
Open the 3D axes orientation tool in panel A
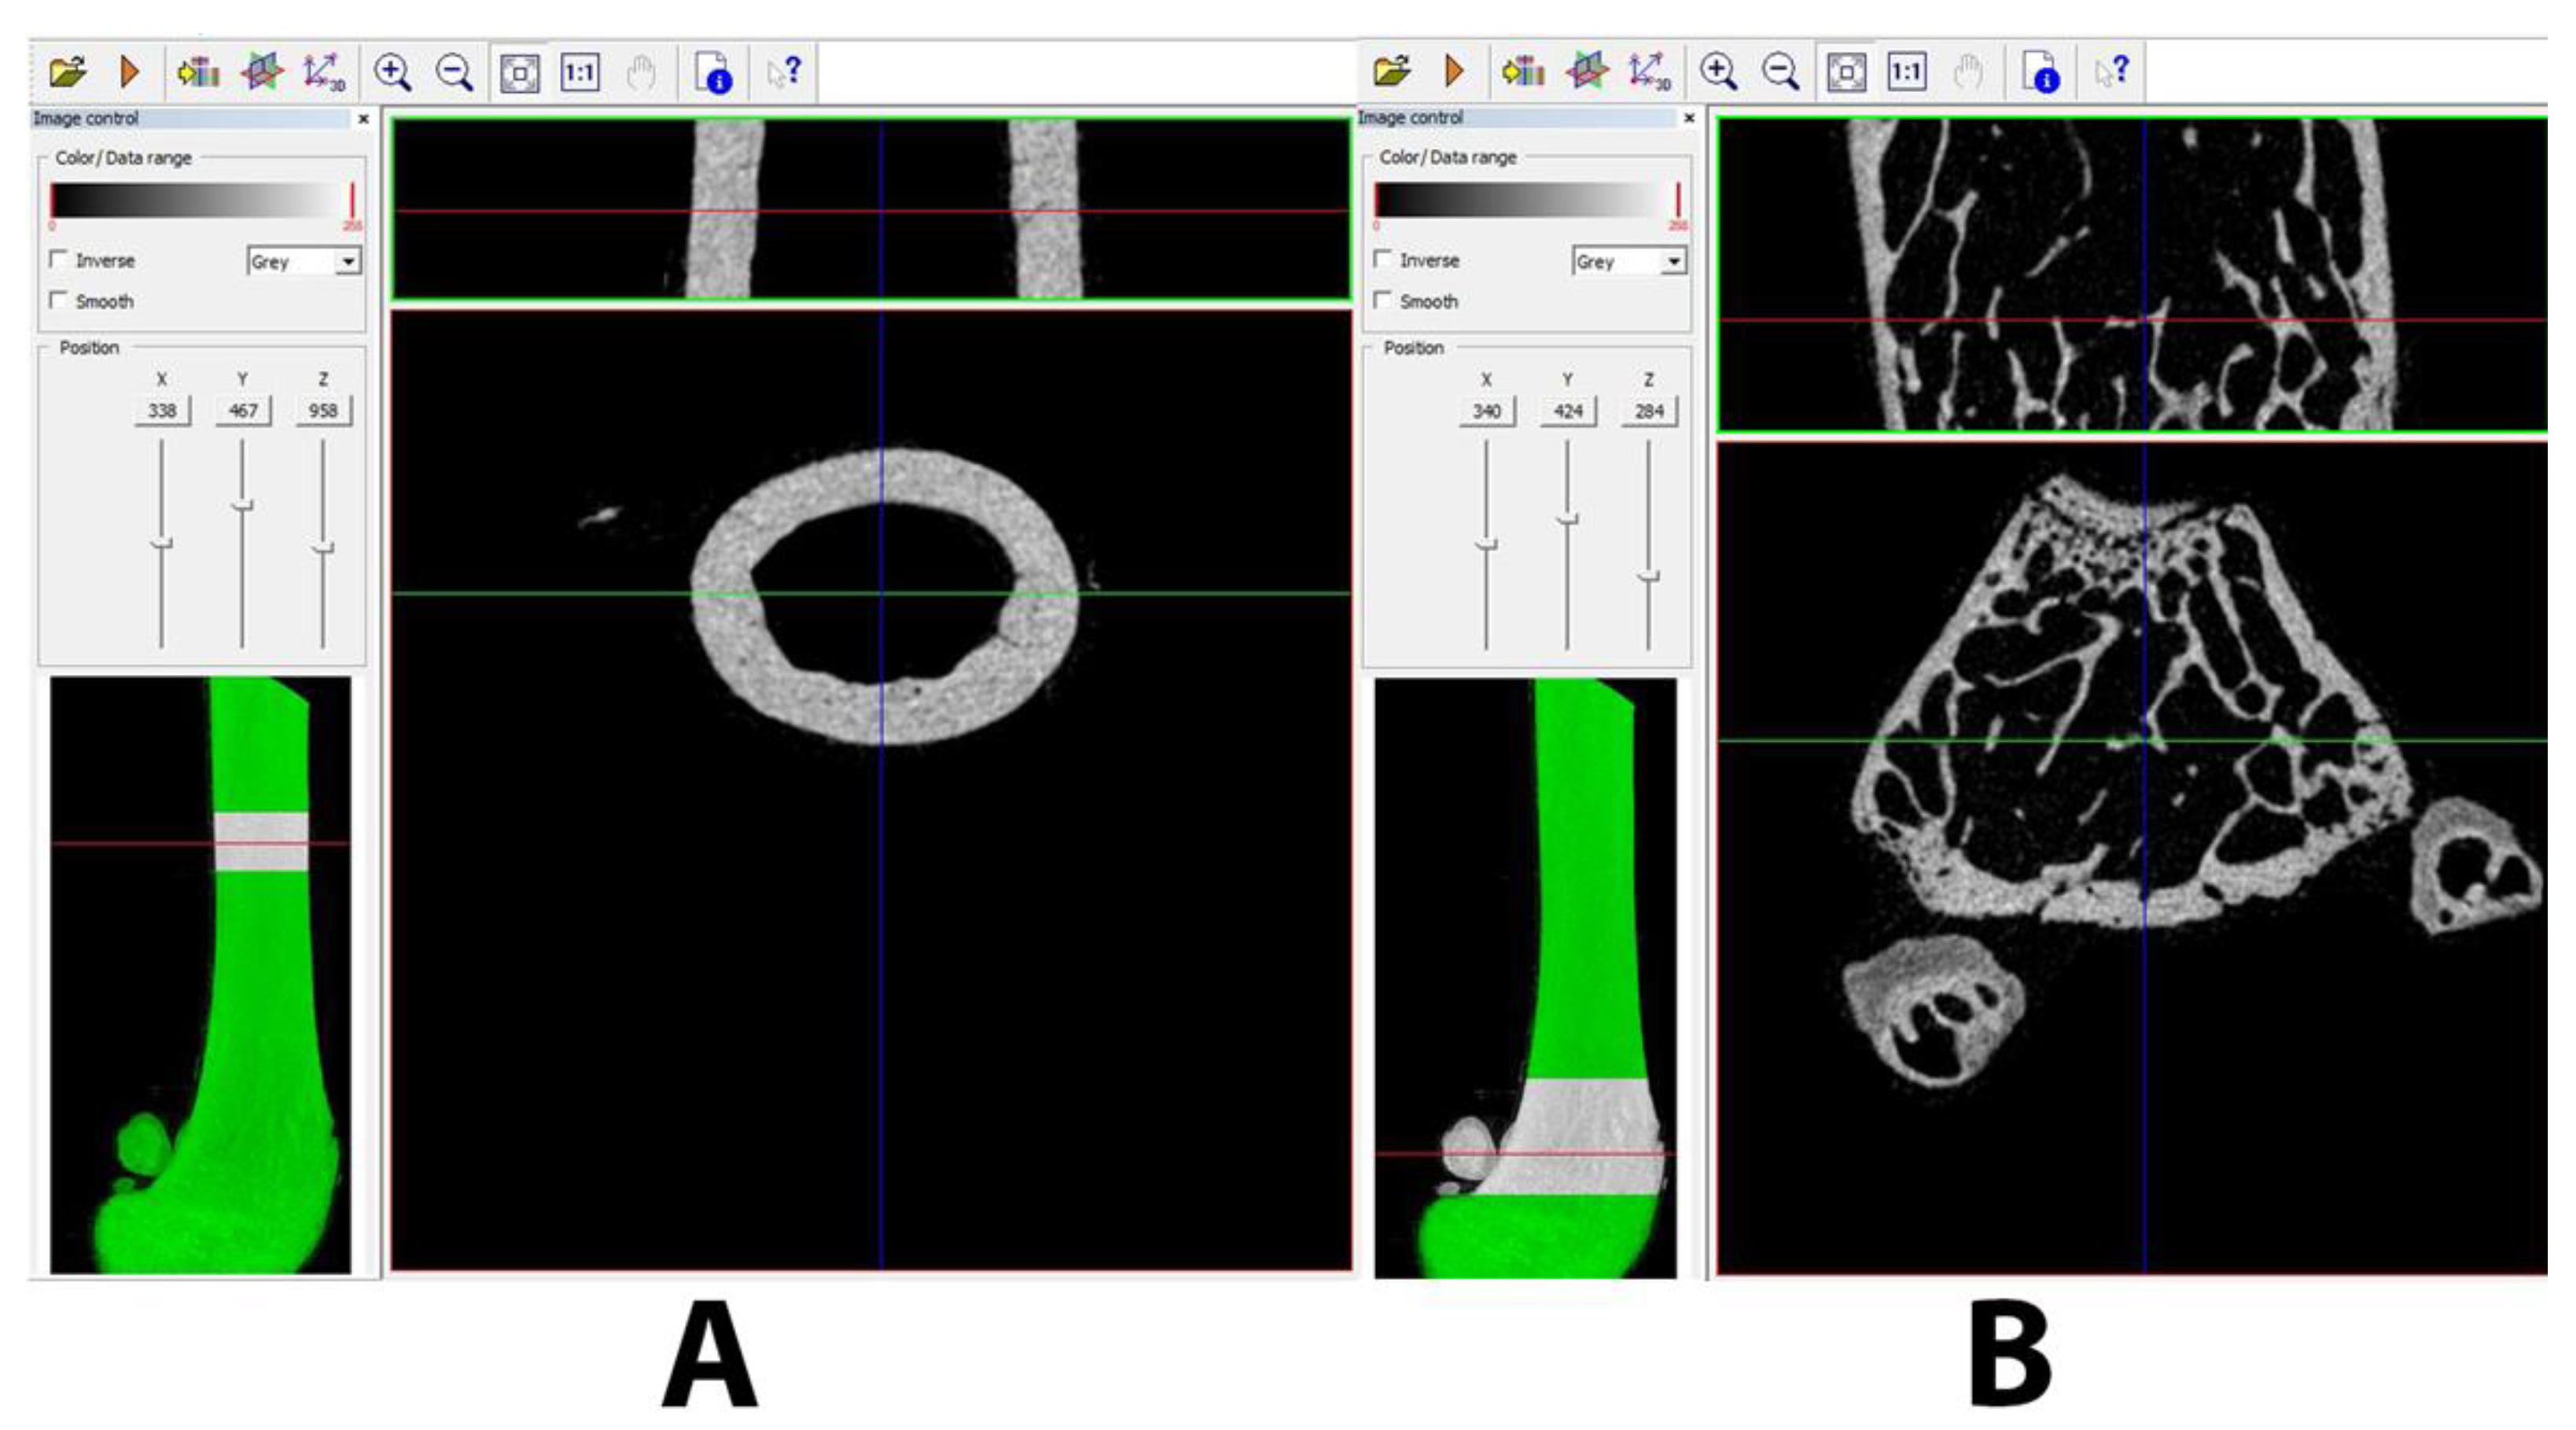click(x=323, y=72)
